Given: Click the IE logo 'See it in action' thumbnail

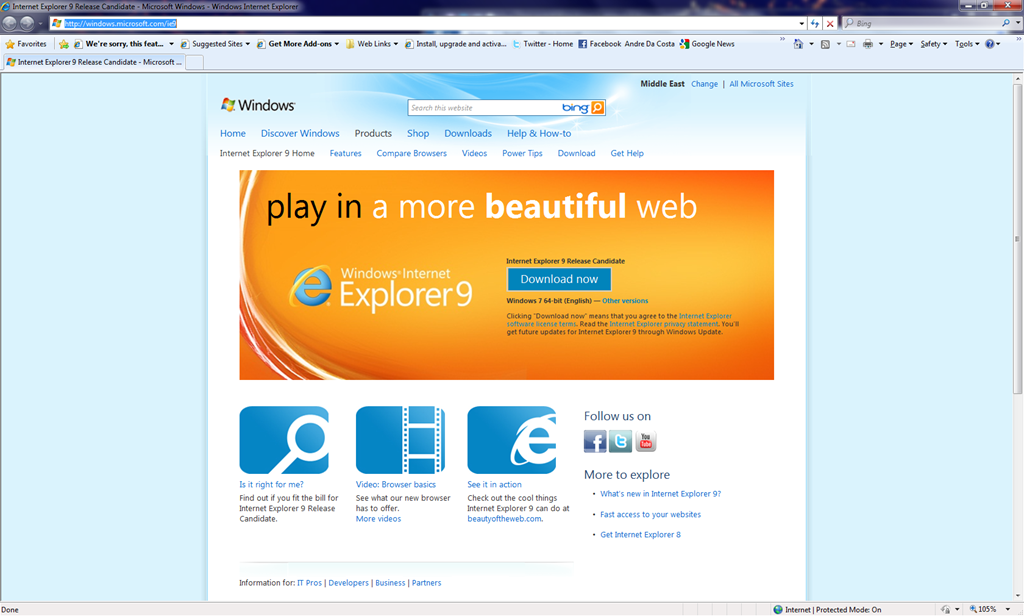Looking at the screenshot, I should 512,440.
